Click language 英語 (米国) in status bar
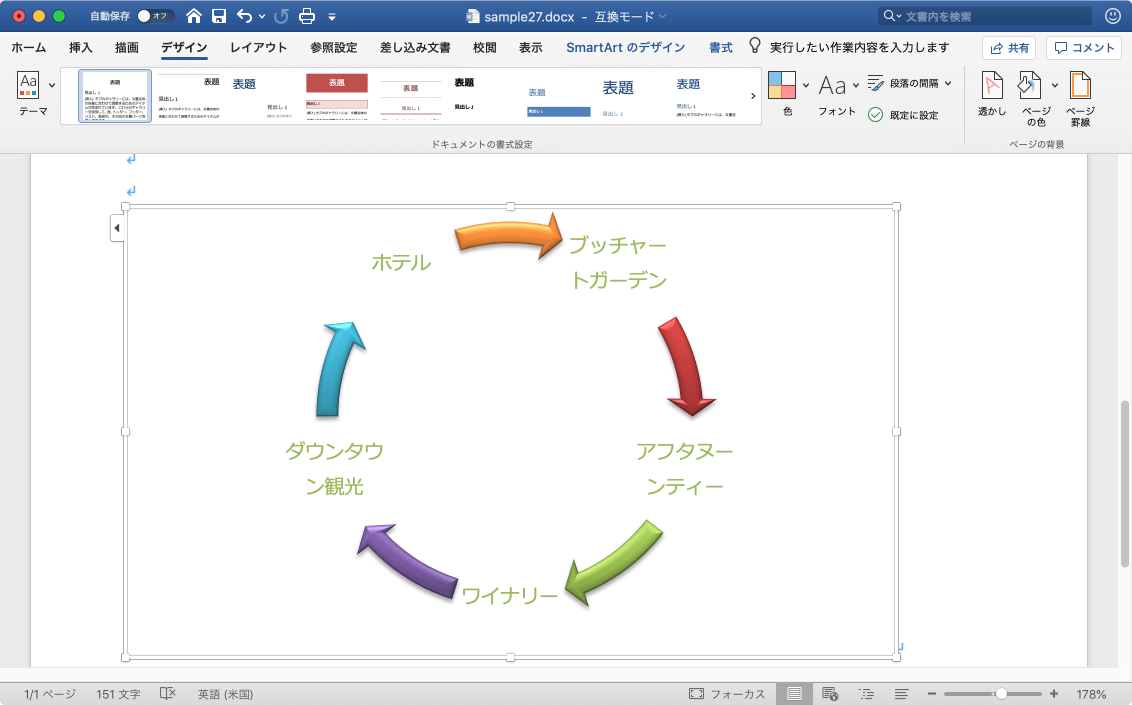Viewport: 1132px width, 705px height. coord(225,694)
